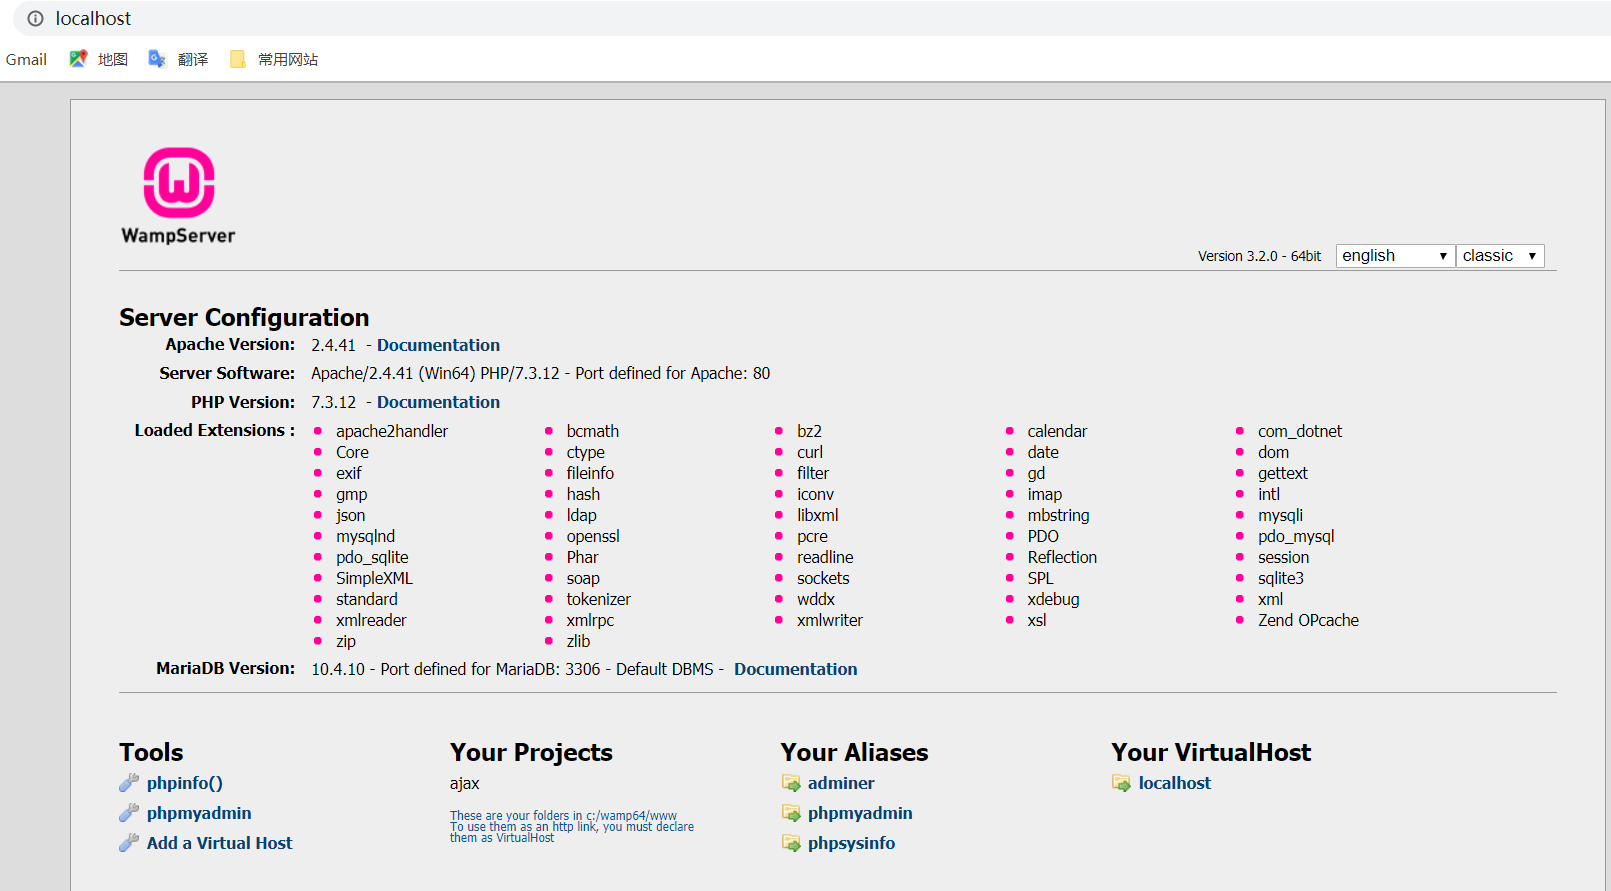Open the phpinfo() tool link

[x=185, y=783]
